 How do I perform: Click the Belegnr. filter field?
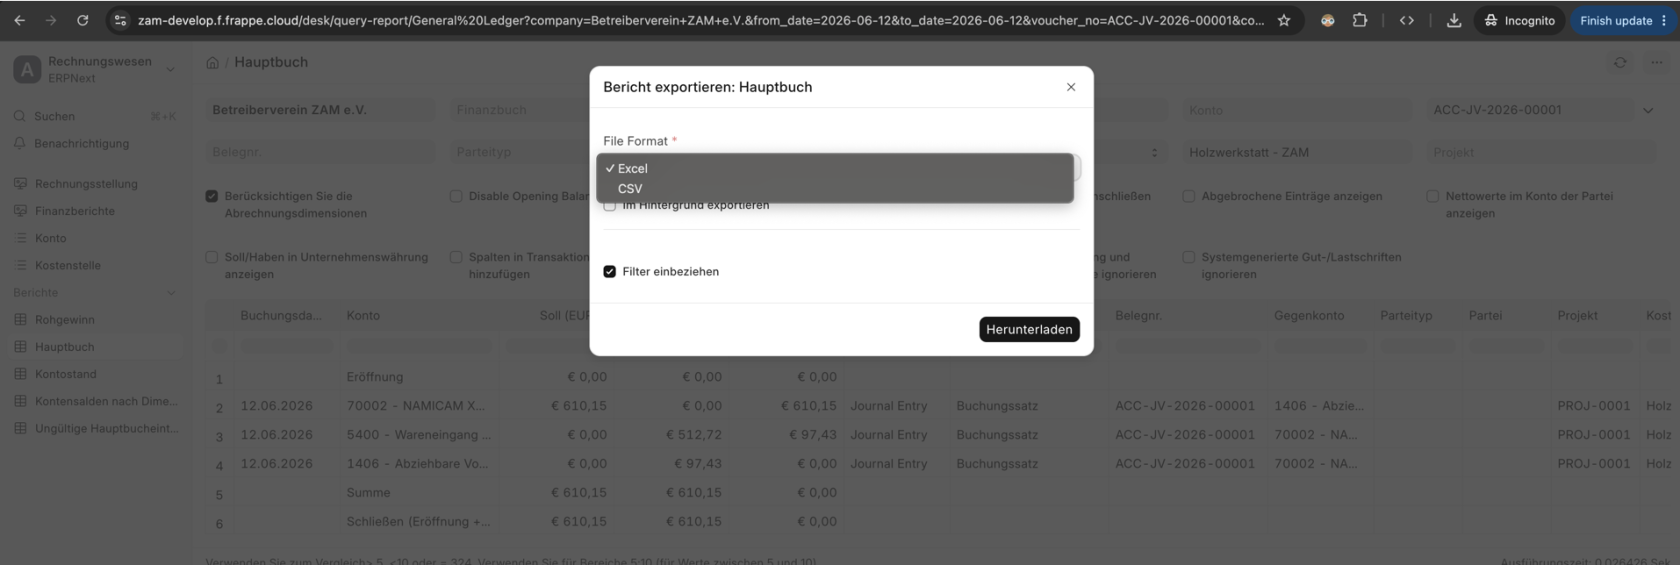click(x=320, y=152)
